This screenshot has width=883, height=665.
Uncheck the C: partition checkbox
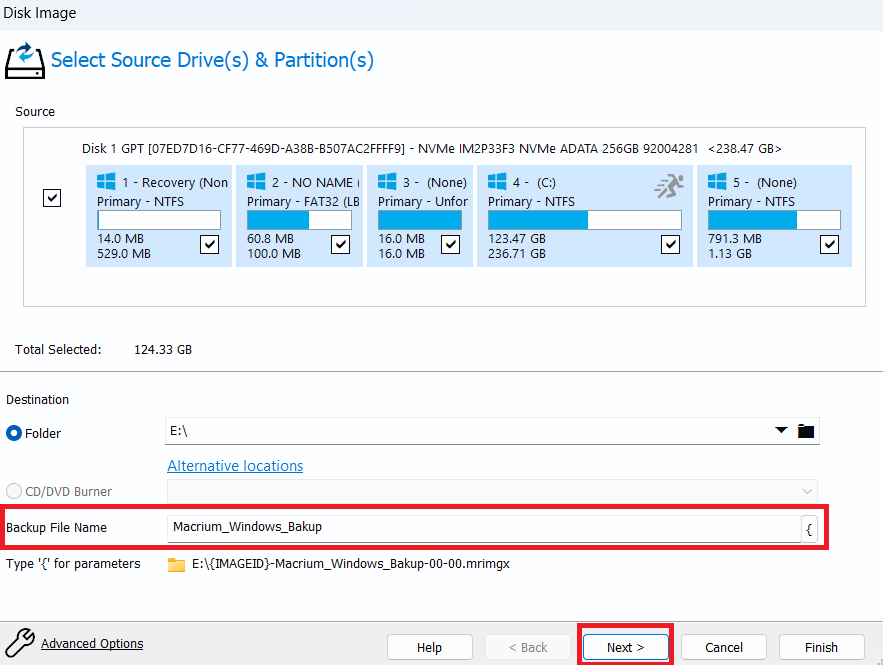(x=670, y=244)
